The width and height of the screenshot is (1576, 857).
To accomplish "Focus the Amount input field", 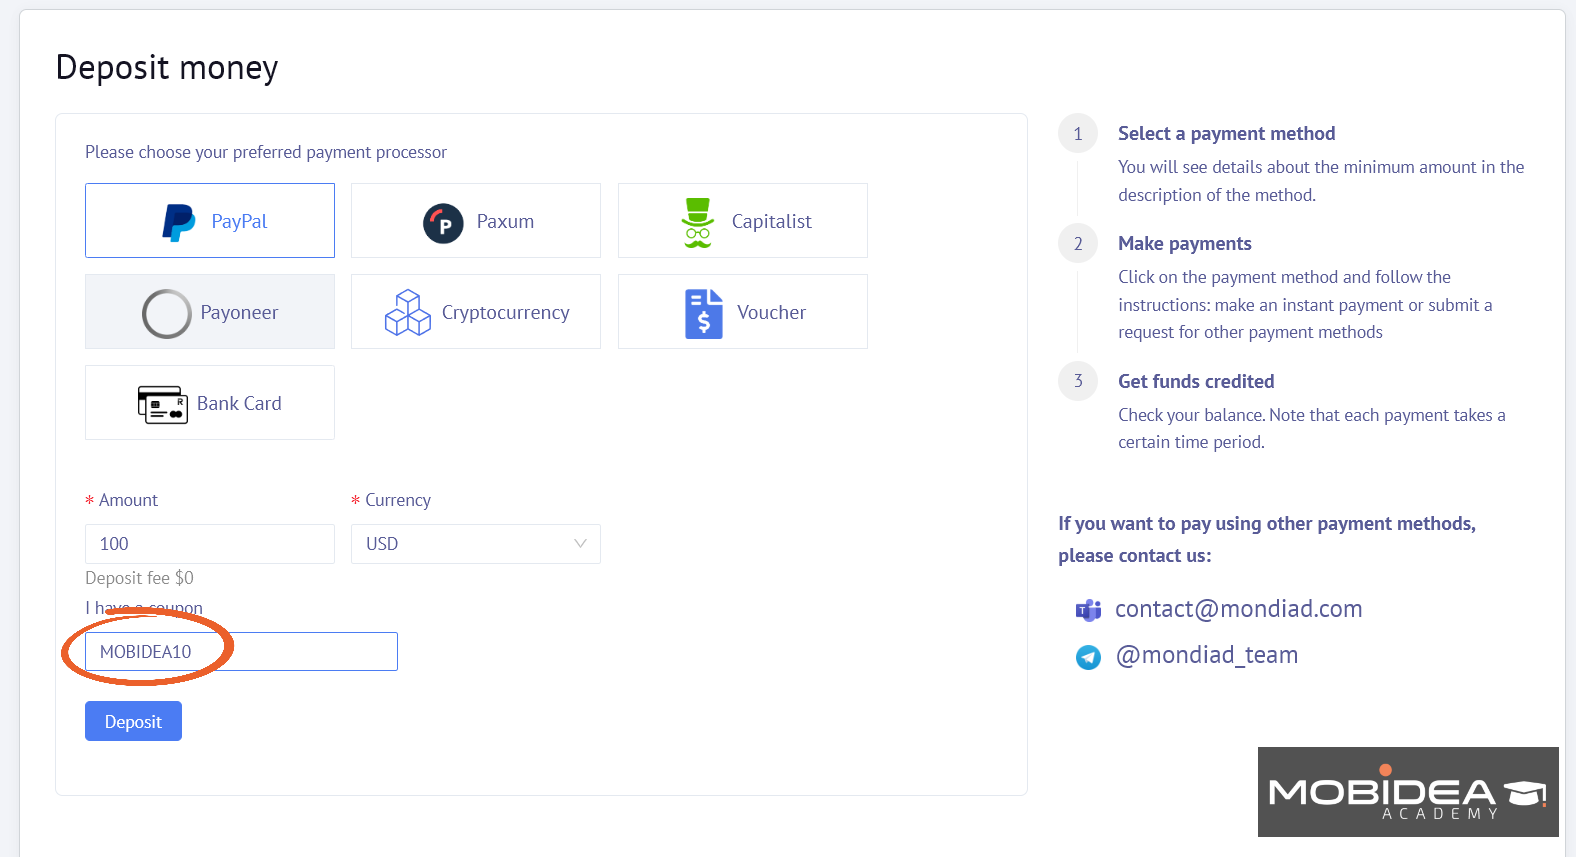I will pyautogui.click(x=210, y=544).
